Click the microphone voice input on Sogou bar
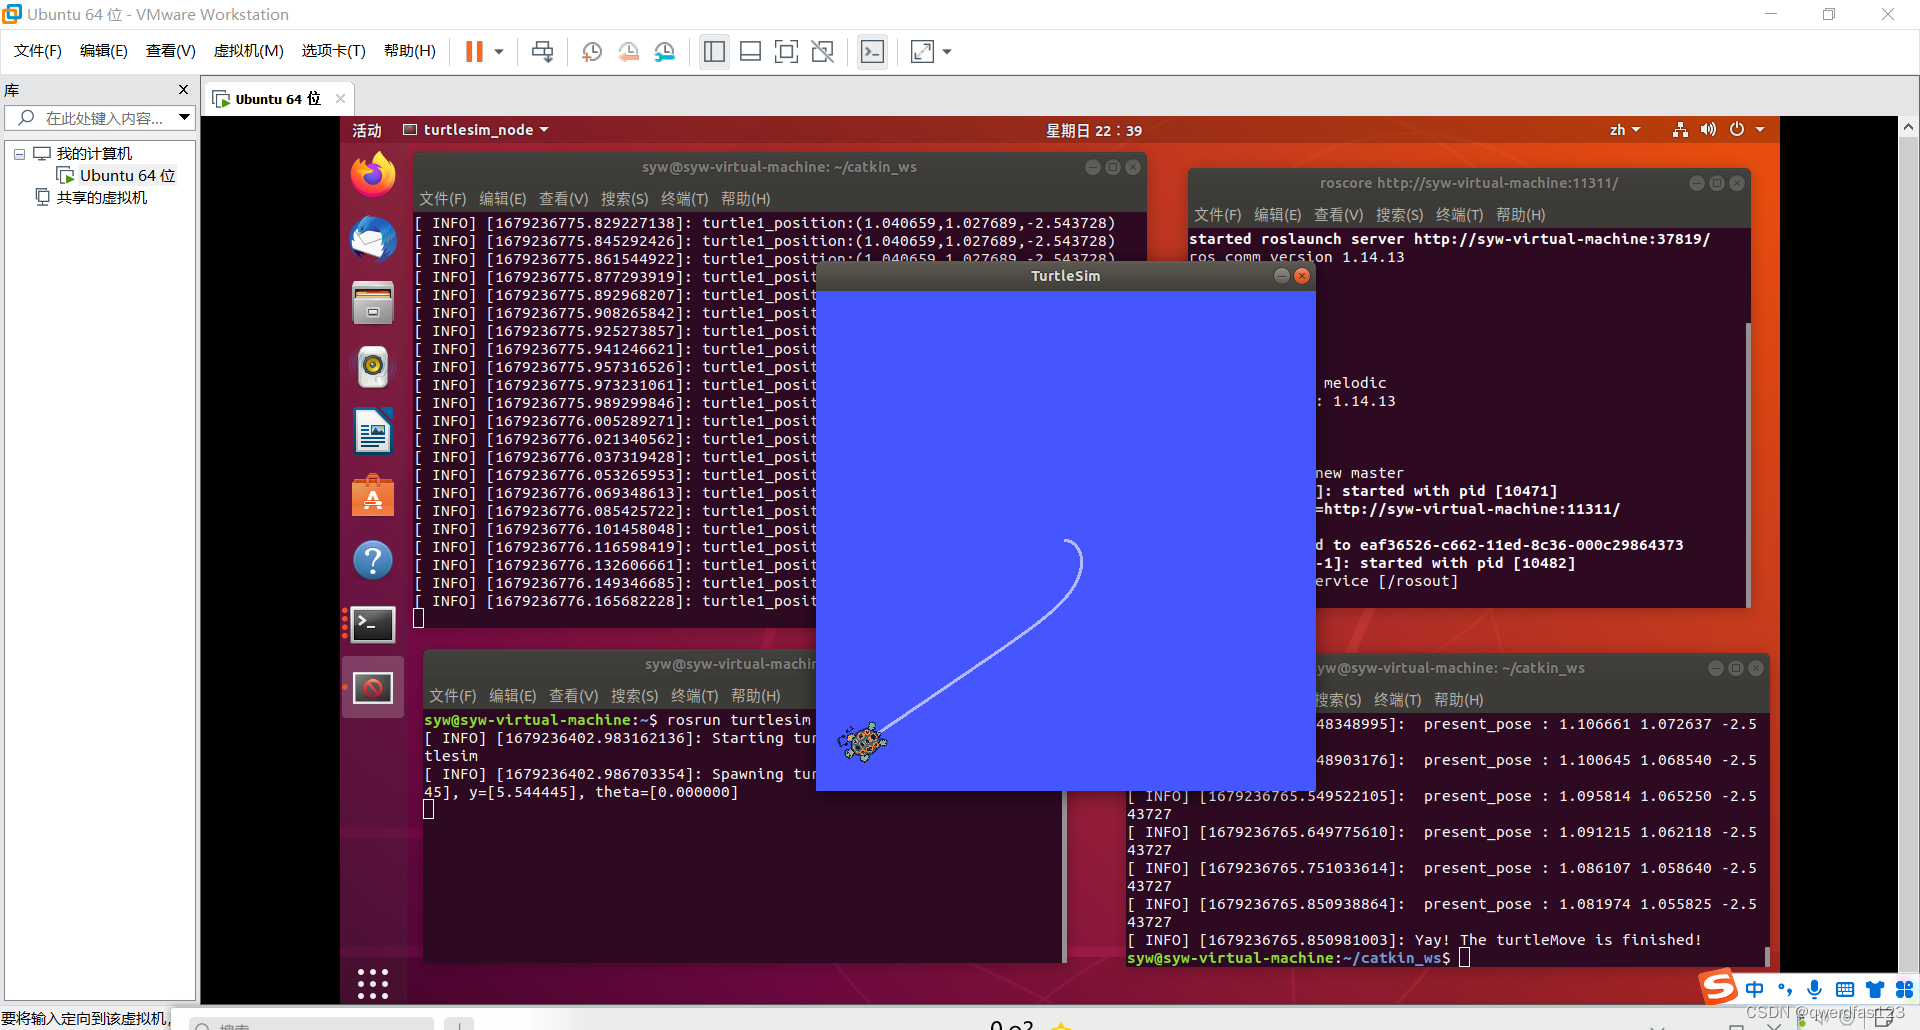The width and height of the screenshot is (1920, 1030). pos(1814,990)
